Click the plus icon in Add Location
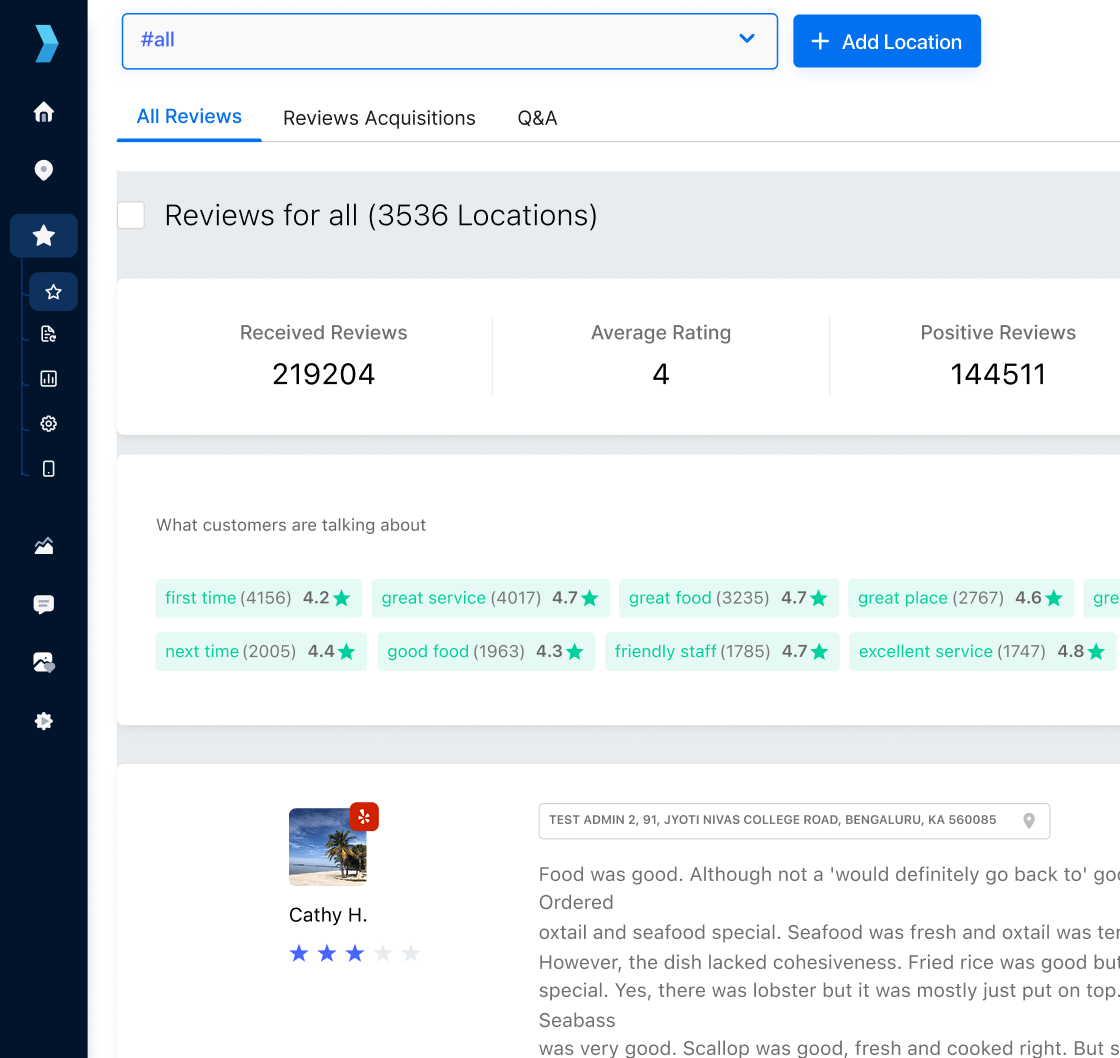 (820, 41)
